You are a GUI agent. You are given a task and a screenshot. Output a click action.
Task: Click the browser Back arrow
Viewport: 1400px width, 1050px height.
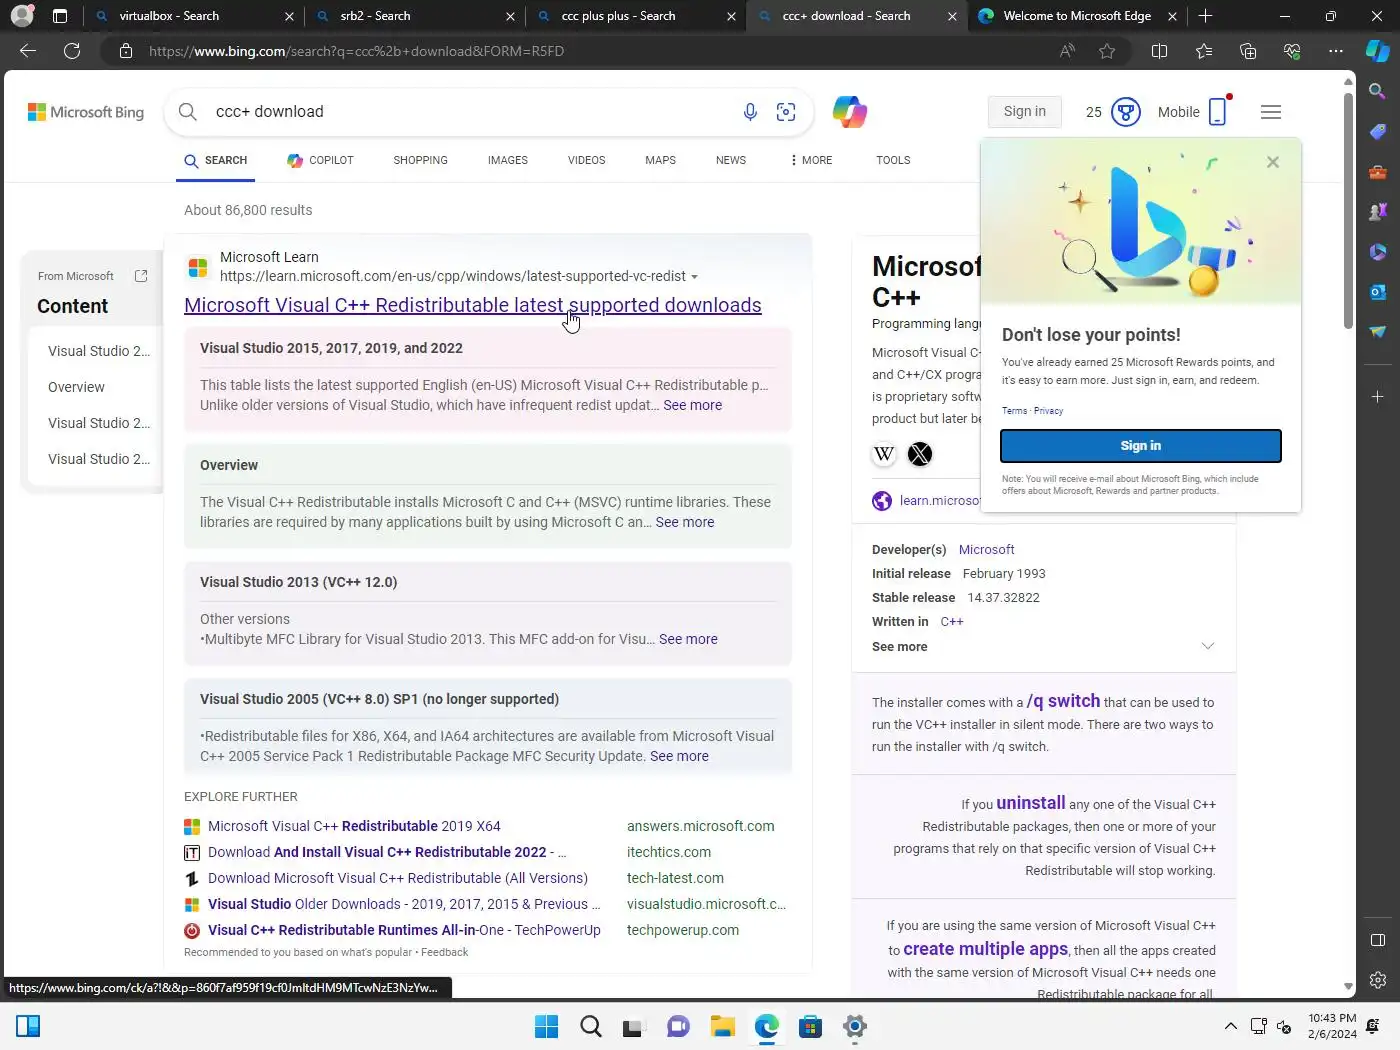point(28,51)
